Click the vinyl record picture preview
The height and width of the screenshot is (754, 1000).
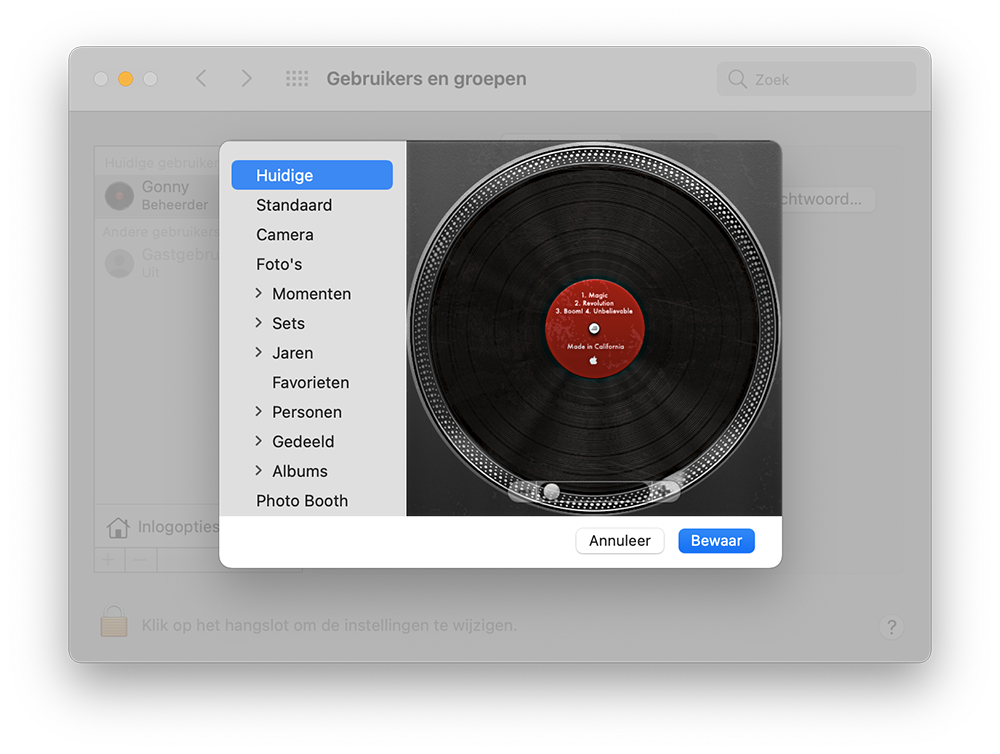point(594,328)
